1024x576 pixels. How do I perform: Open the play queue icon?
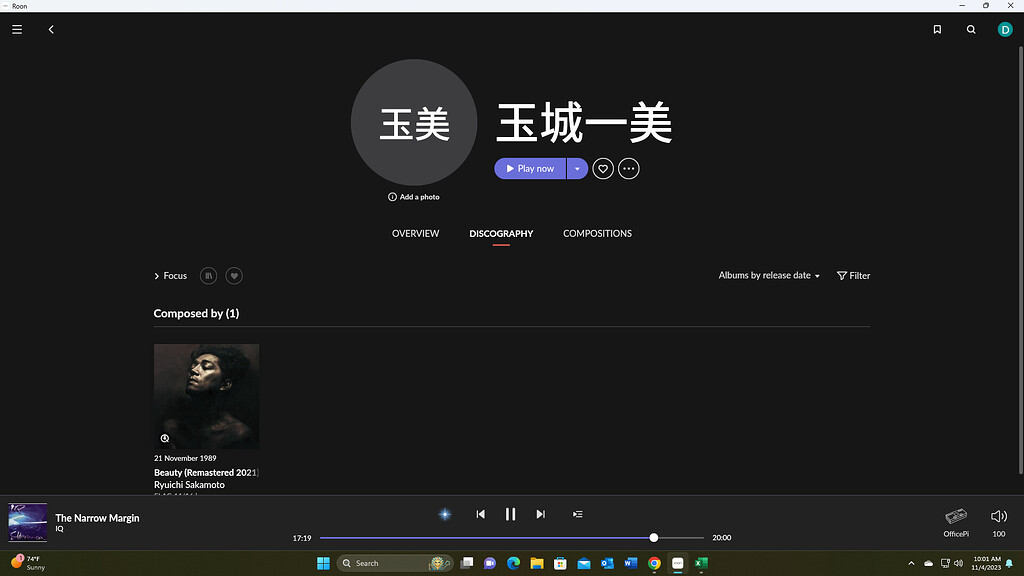point(577,514)
